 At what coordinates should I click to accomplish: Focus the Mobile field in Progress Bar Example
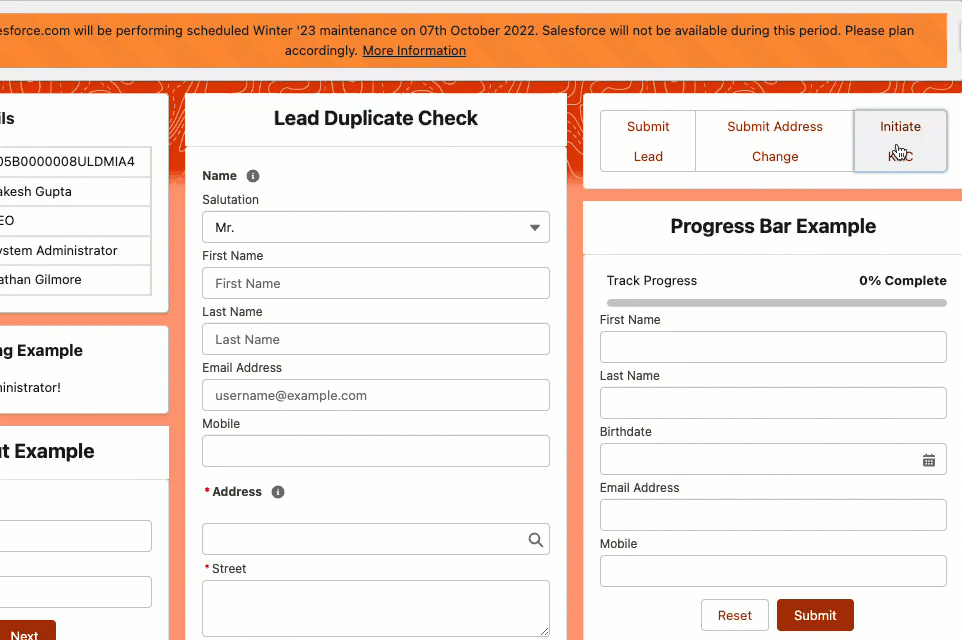[x=773, y=571]
